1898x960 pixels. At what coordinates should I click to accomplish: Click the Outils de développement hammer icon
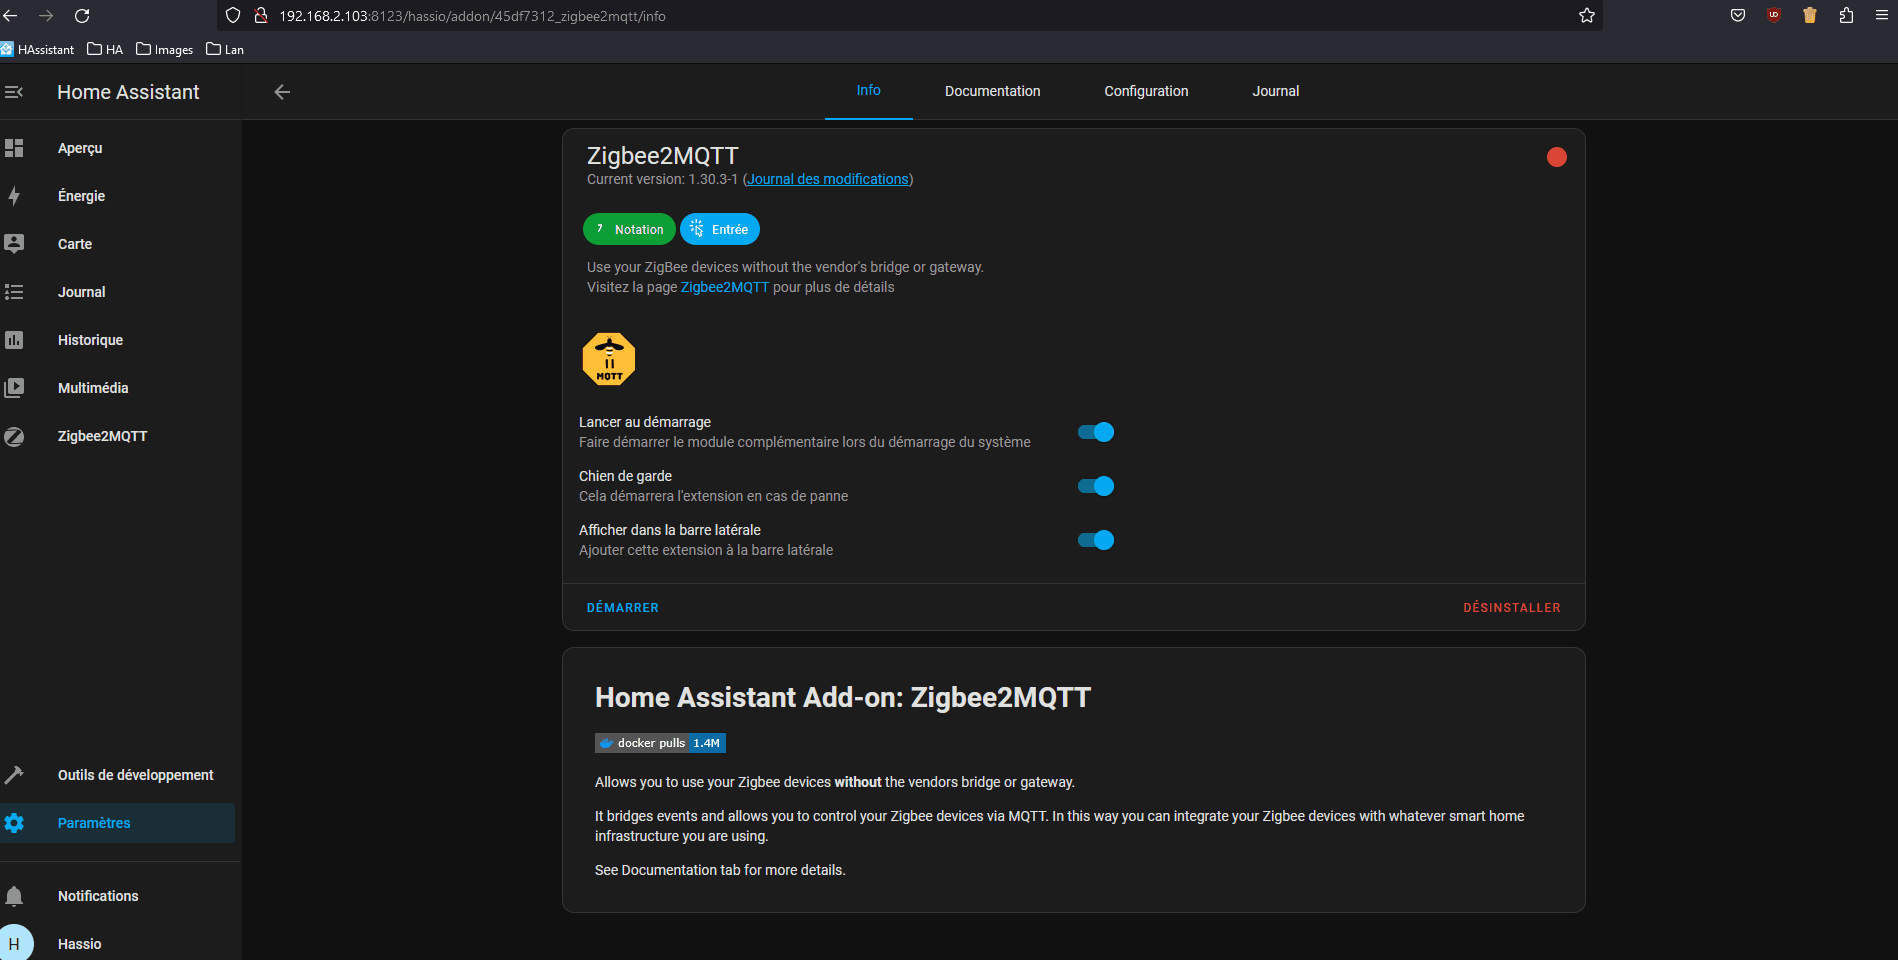(14, 775)
